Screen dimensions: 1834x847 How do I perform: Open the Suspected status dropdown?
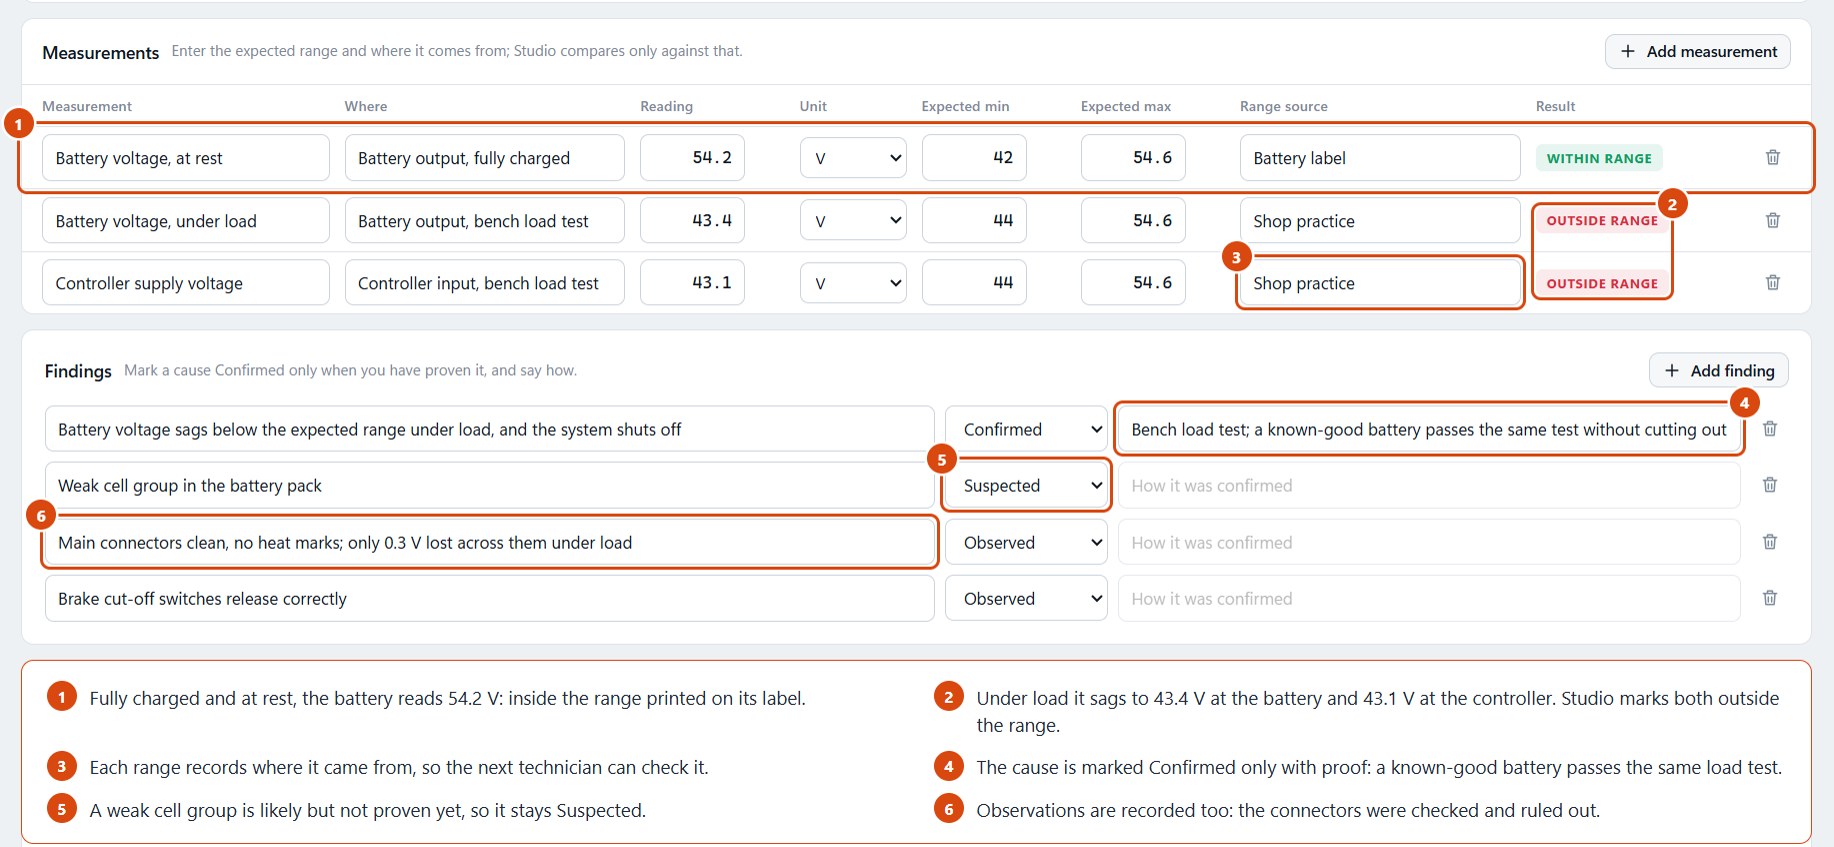[1026, 485]
